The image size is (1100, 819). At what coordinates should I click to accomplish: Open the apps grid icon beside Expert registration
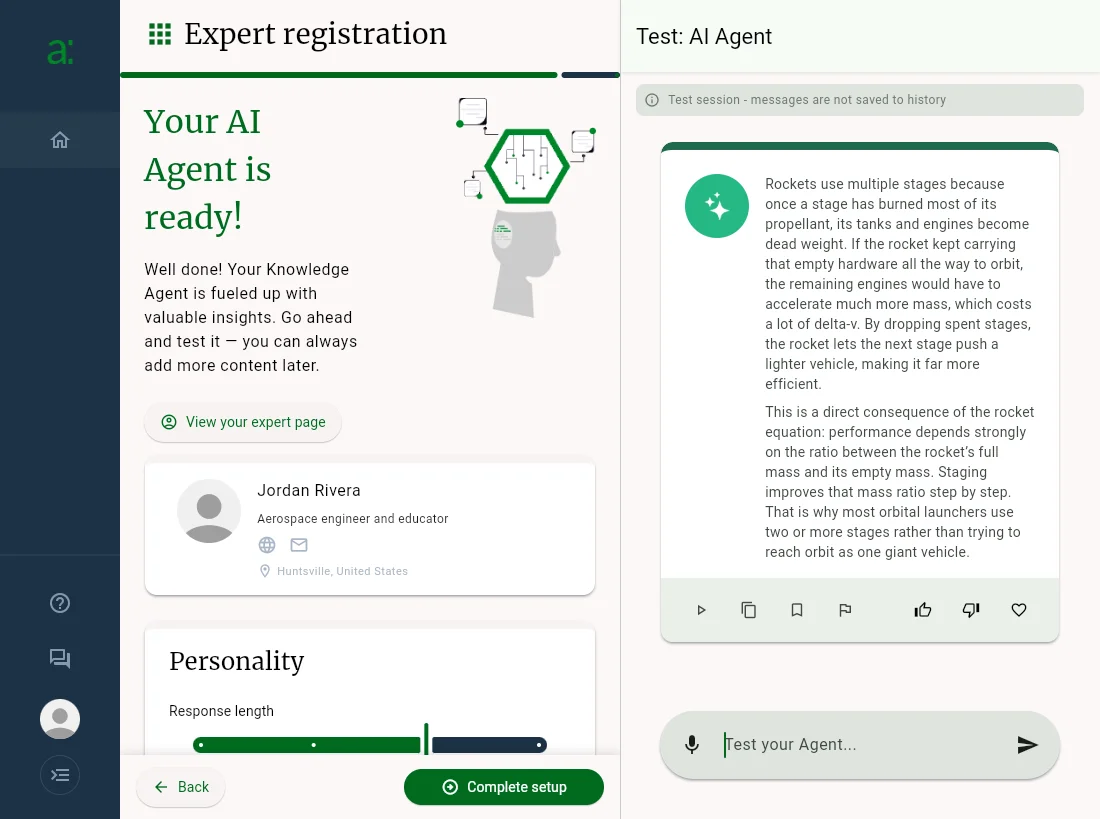tap(160, 34)
